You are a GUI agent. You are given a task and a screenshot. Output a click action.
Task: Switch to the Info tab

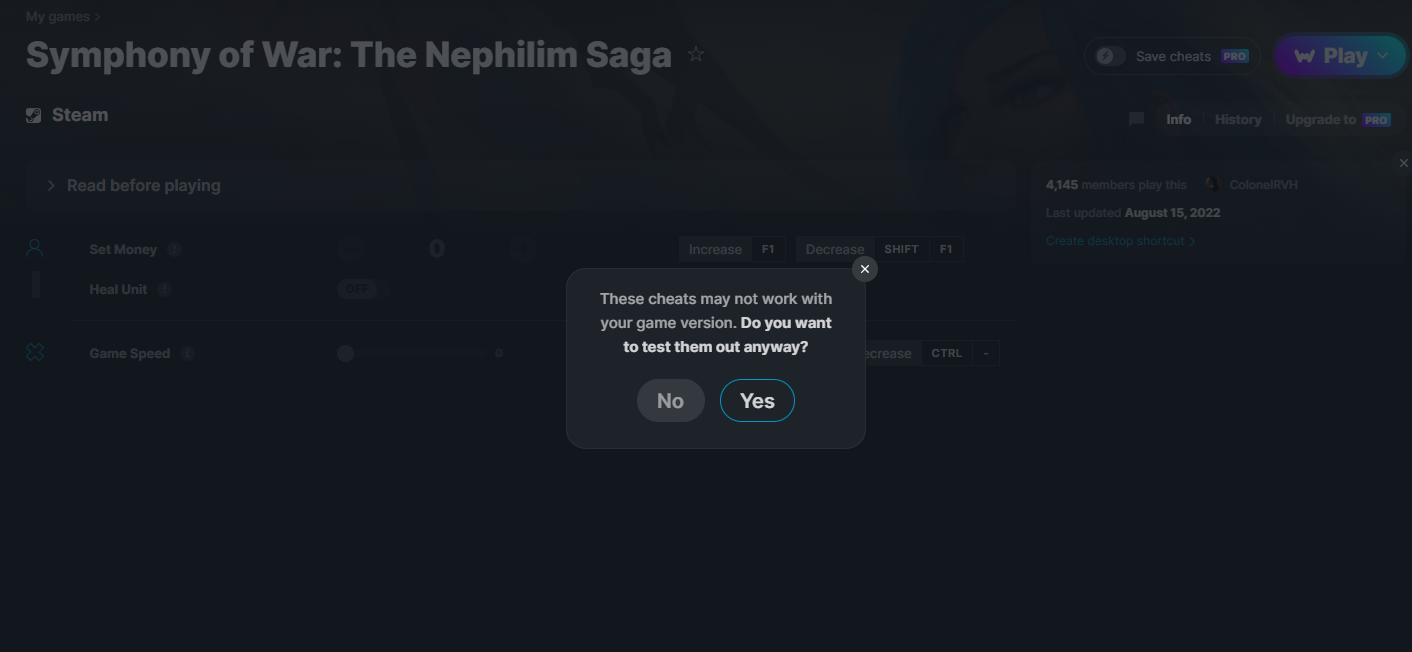coord(1178,119)
